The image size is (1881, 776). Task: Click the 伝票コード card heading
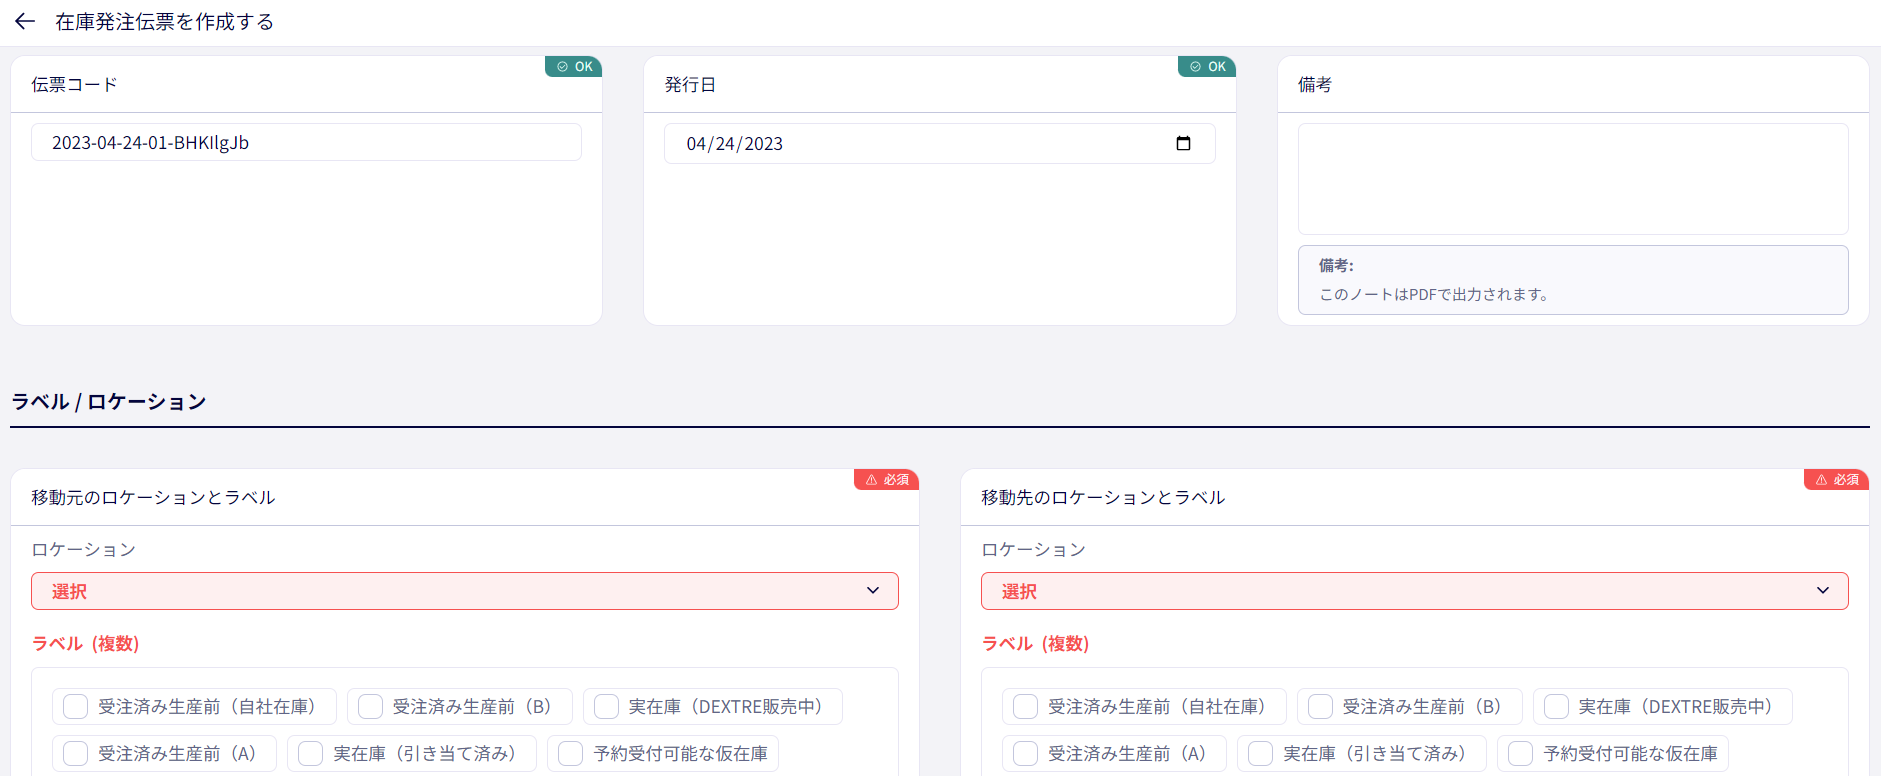point(74,84)
